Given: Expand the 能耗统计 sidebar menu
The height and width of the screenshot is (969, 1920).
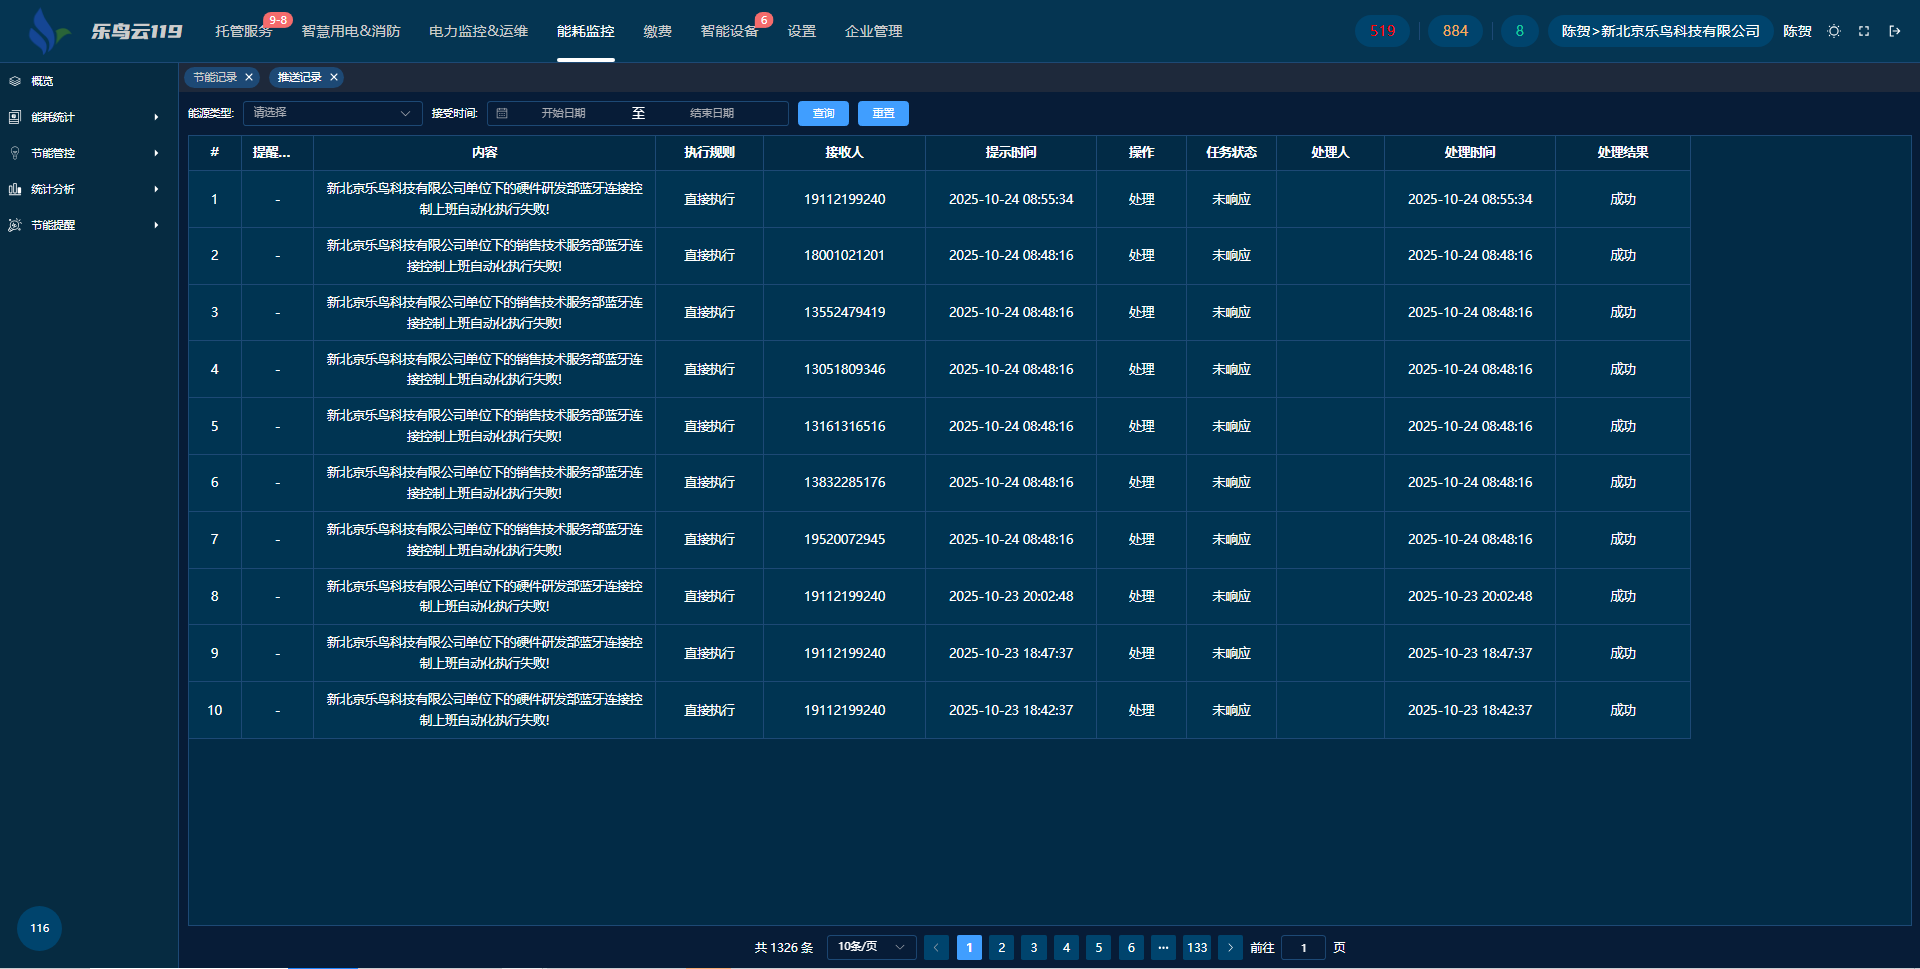Looking at the screenshot, I should click(x=85, y=117).
